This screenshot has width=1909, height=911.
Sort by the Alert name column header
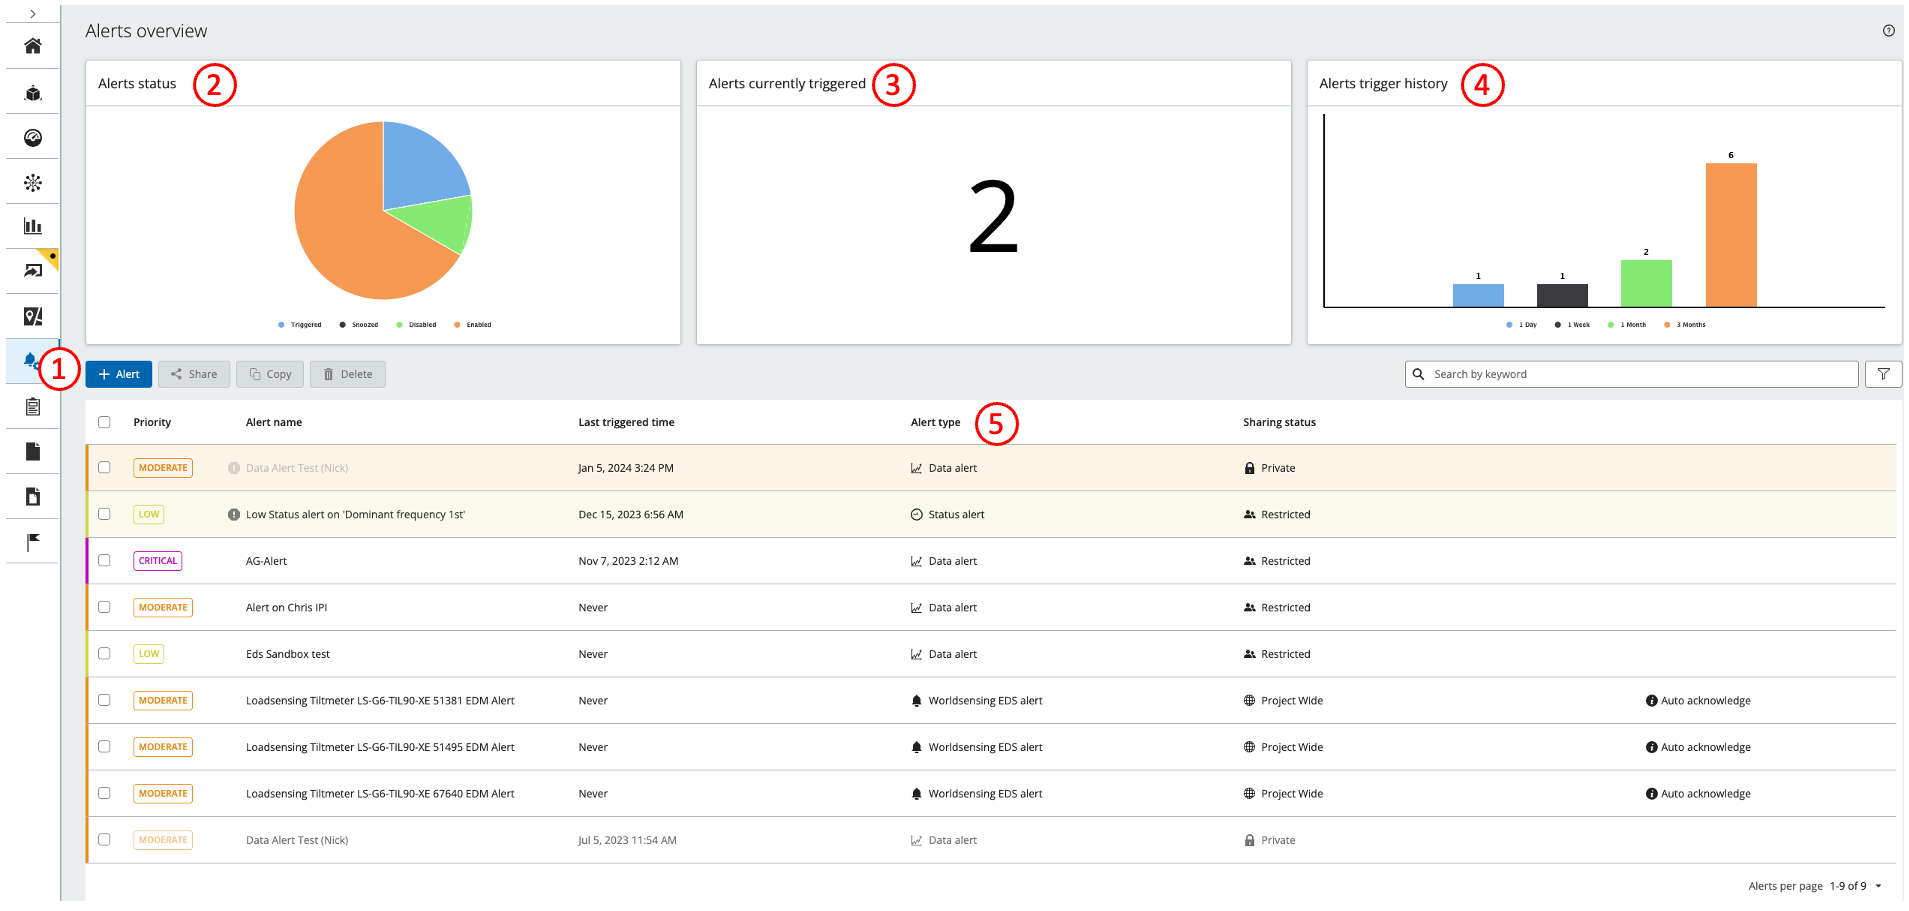tap(274, 422)
